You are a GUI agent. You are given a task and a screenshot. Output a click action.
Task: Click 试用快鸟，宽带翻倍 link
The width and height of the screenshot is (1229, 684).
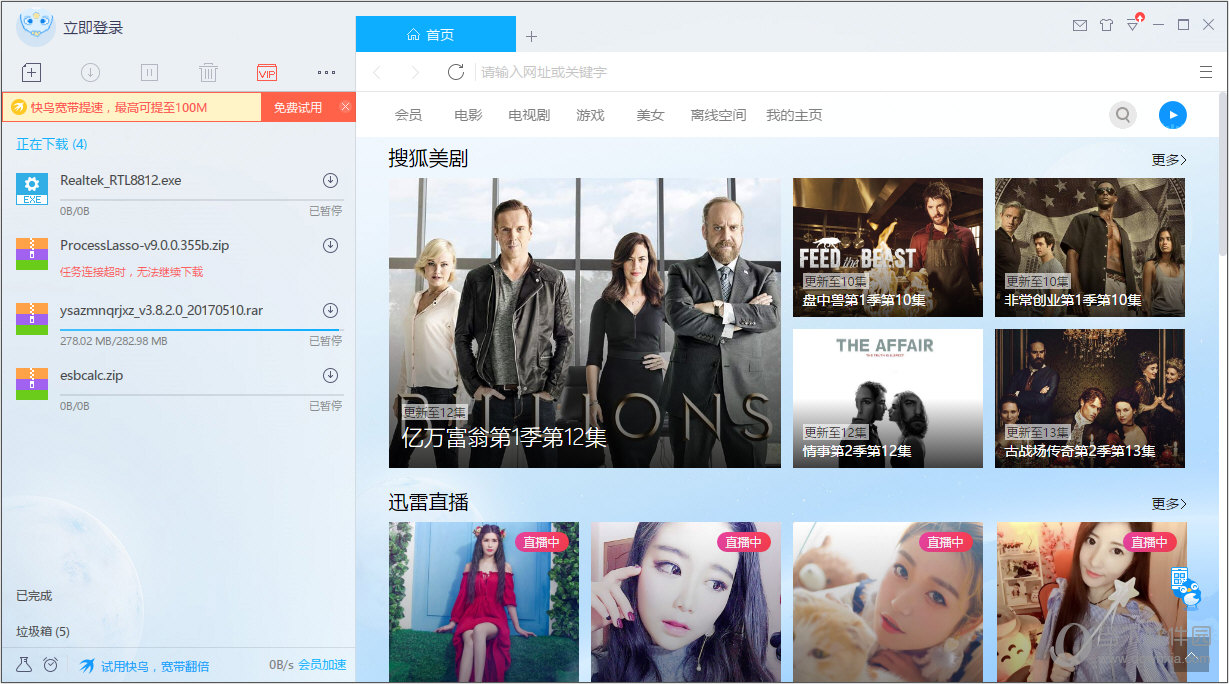click(x=155, y=665)
